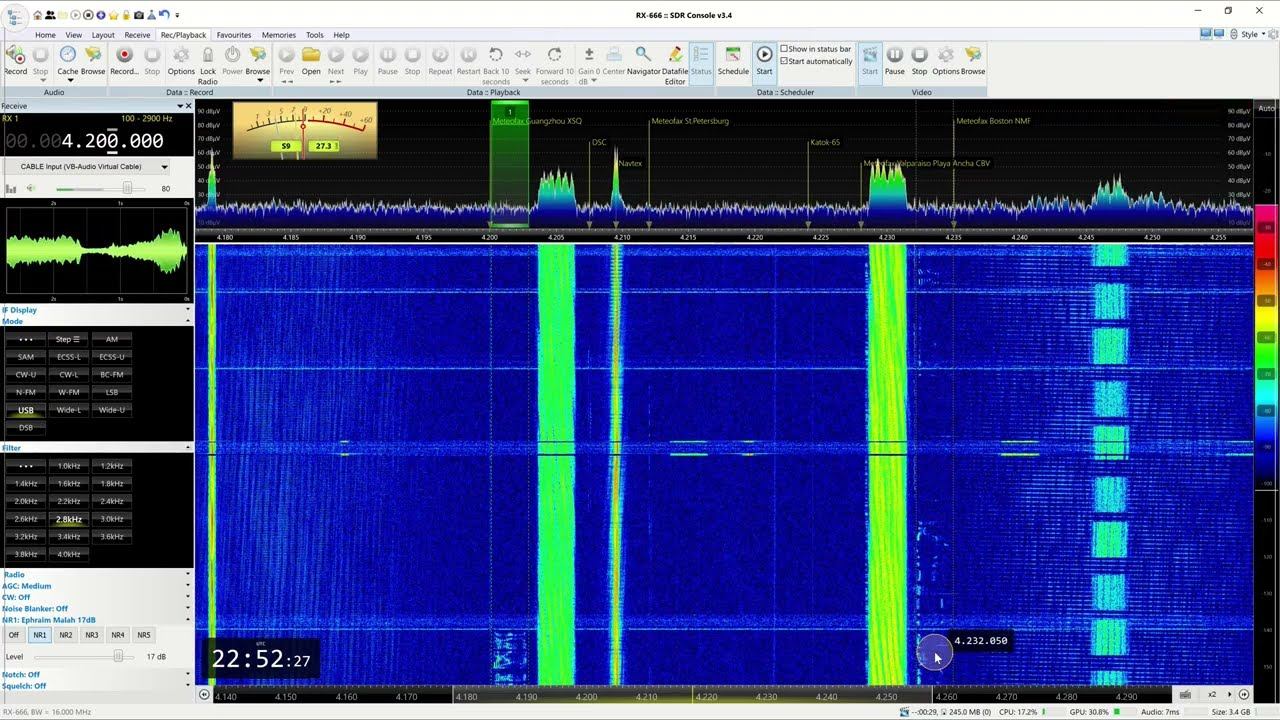
Task: Switch to the Receive ribbon tab
Action: coord(137,35)
